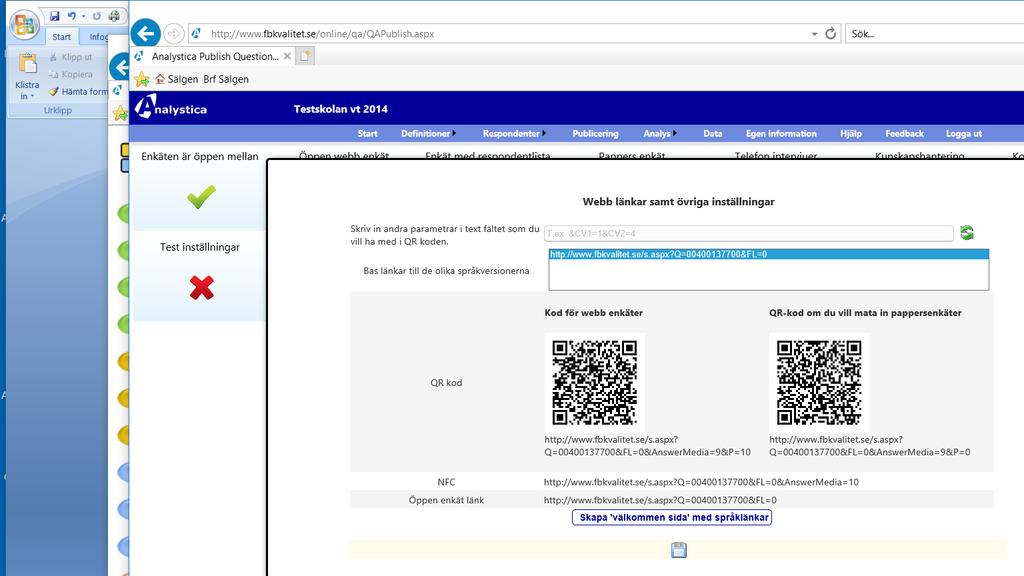Reload the page with refresh icon
This screenshot has height=576, width=1024.
pyautogui.click(x=831, y=34)
